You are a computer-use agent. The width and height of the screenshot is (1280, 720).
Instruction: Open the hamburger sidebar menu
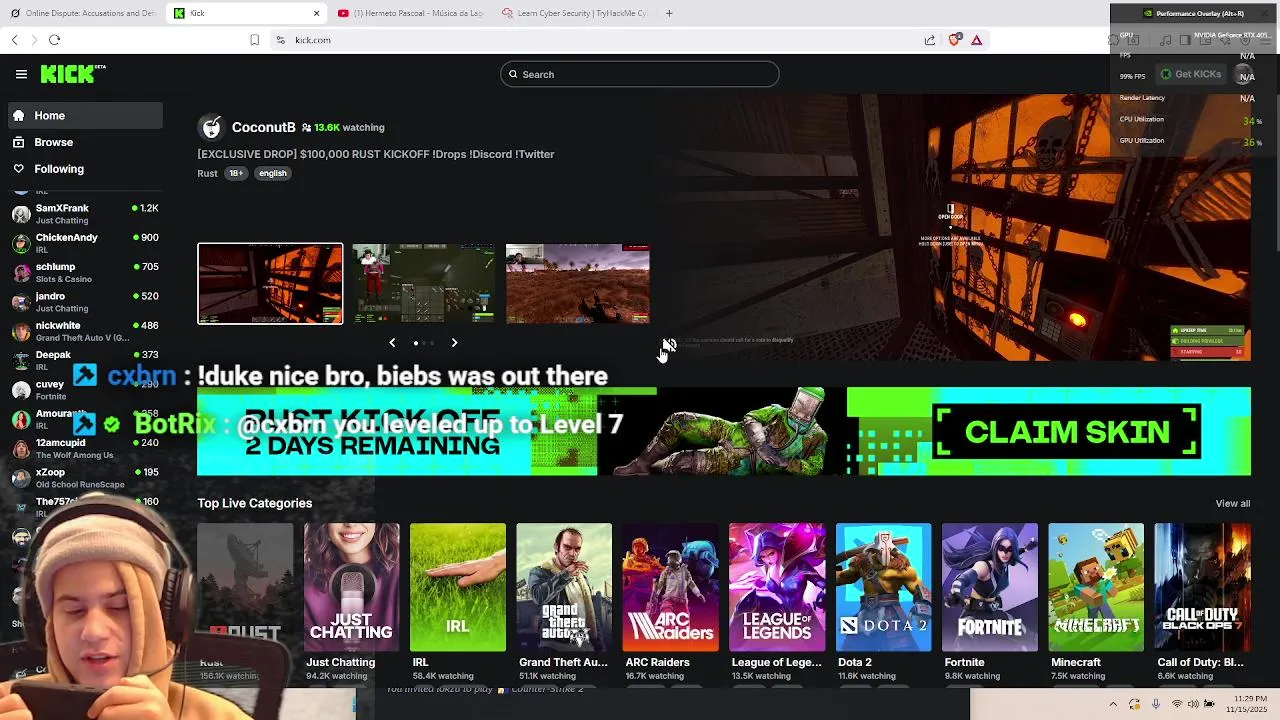pyautogui.click(x=21, y=74)
